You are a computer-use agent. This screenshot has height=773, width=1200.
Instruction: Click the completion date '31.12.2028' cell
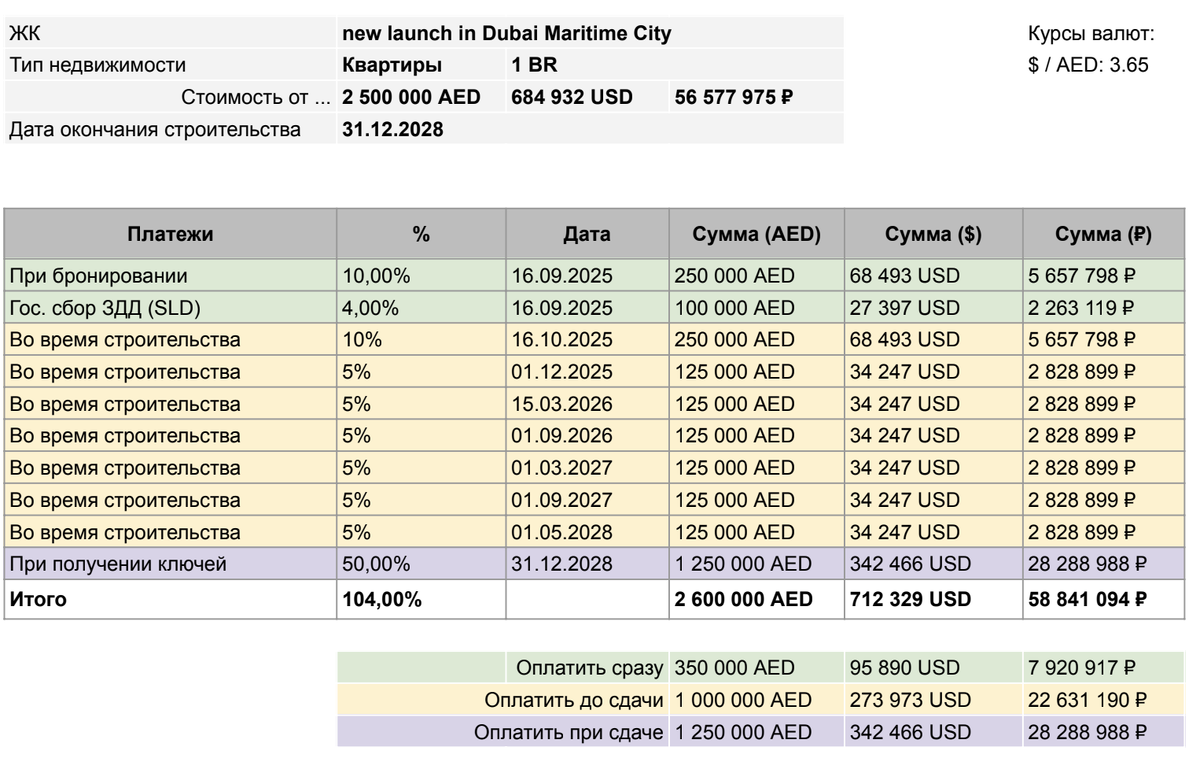390,129
